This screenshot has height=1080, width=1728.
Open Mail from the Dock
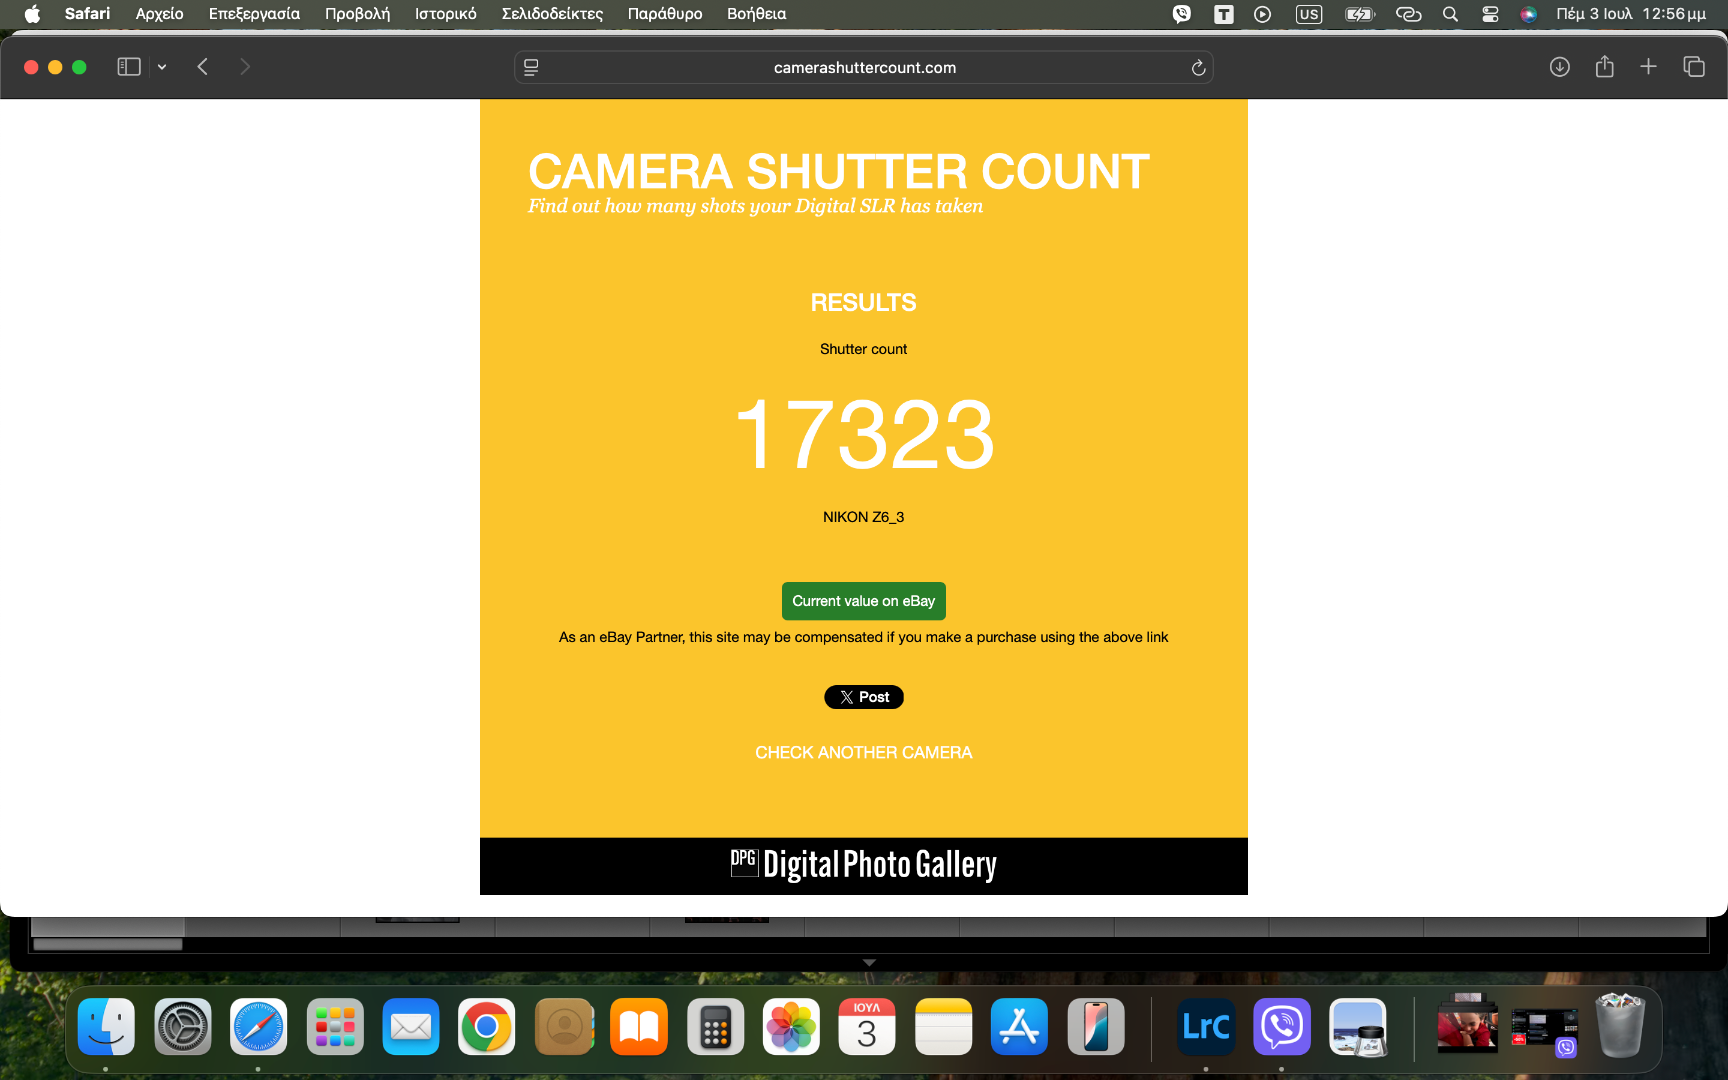coord(411,1027)
